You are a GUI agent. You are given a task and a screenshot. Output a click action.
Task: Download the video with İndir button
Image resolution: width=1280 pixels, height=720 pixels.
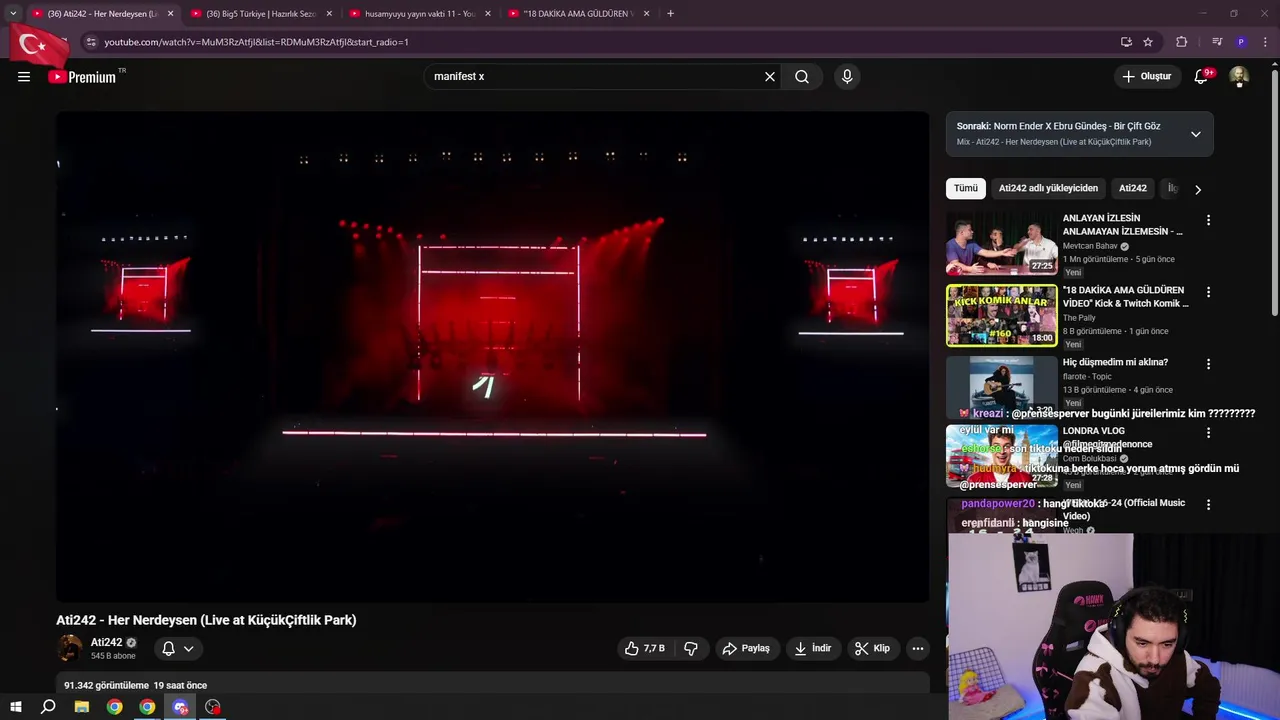click(x=813, y=648)
